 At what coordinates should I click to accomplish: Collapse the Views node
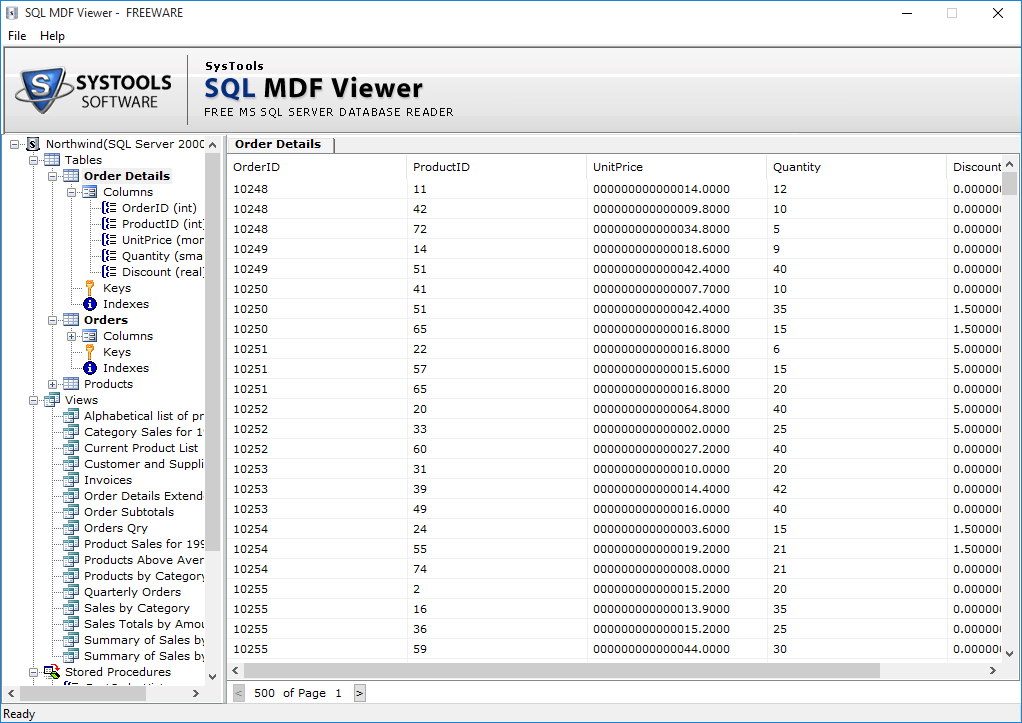click(x=33, y=400)
